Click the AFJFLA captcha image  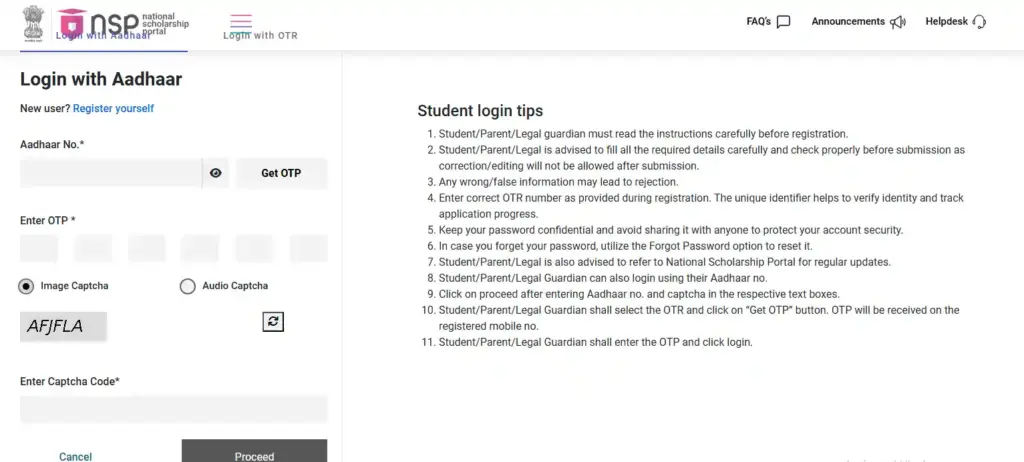(x=63, y=326)
